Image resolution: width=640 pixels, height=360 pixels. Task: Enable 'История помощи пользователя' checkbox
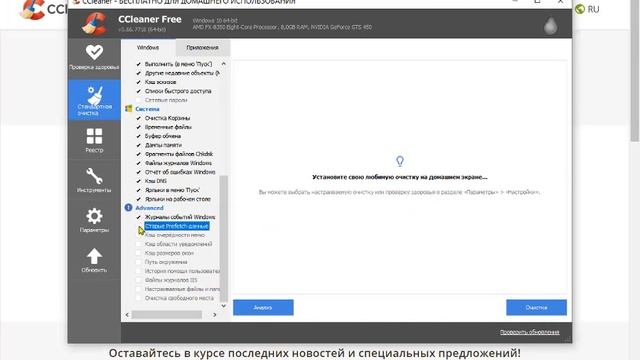(138, 271)
